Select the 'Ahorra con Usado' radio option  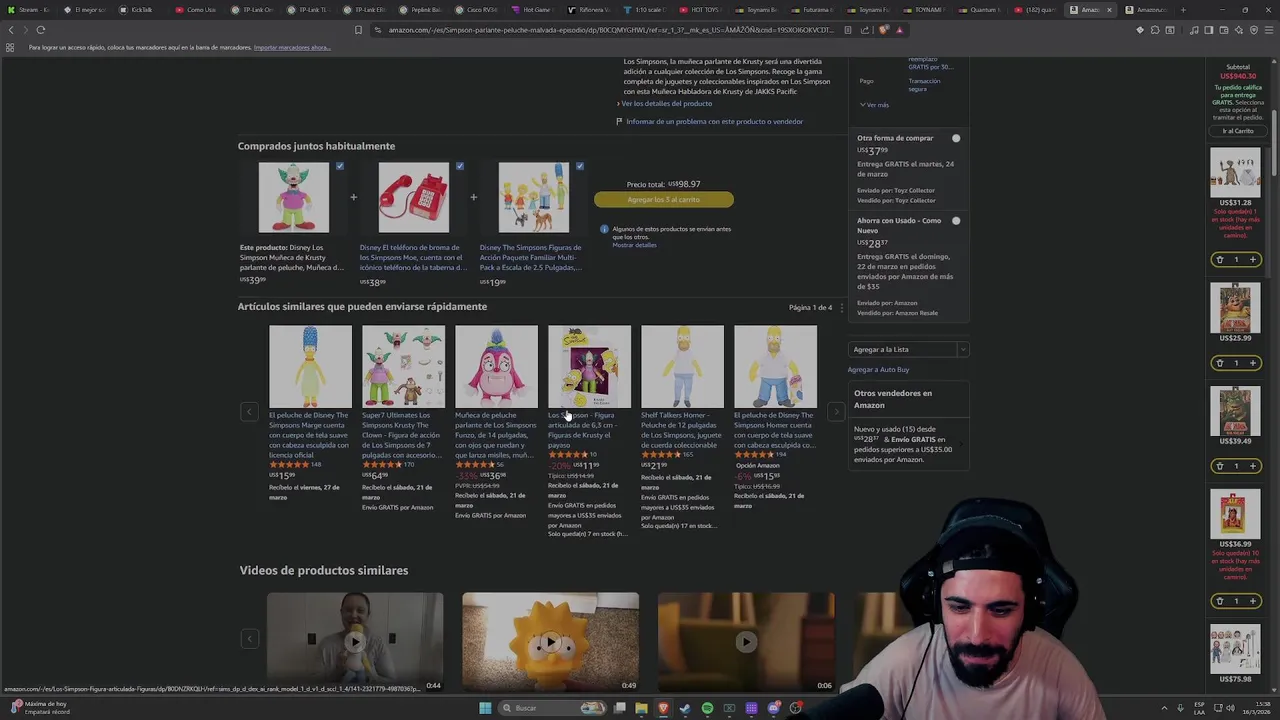point(956,221)
